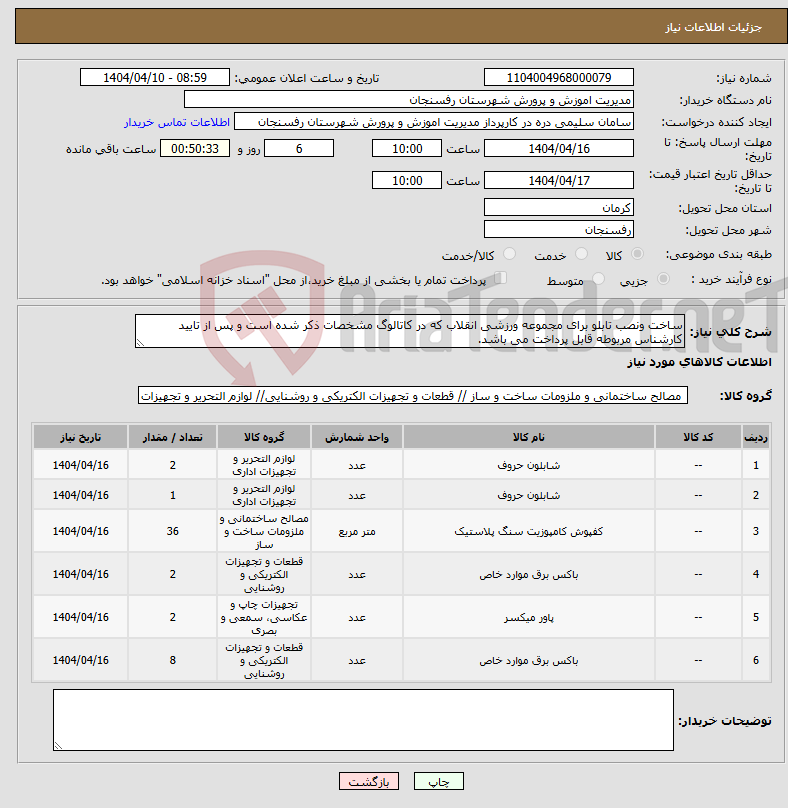Click the ایجاد کننده درخواست field
The image size is (788, 808).
pyautogui.click(x=434, y=122)
